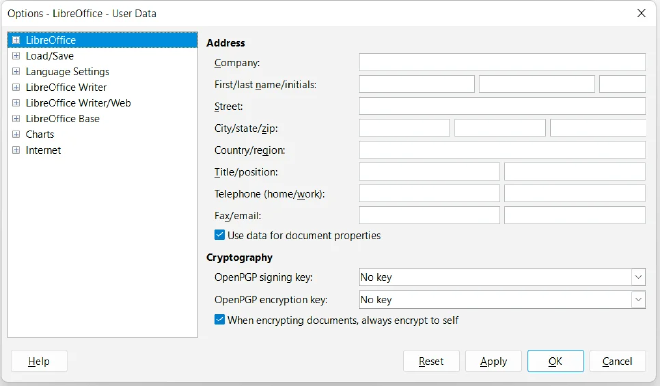Click the City input field
This screenshot has height=386, width=660.
click(404, 128)
